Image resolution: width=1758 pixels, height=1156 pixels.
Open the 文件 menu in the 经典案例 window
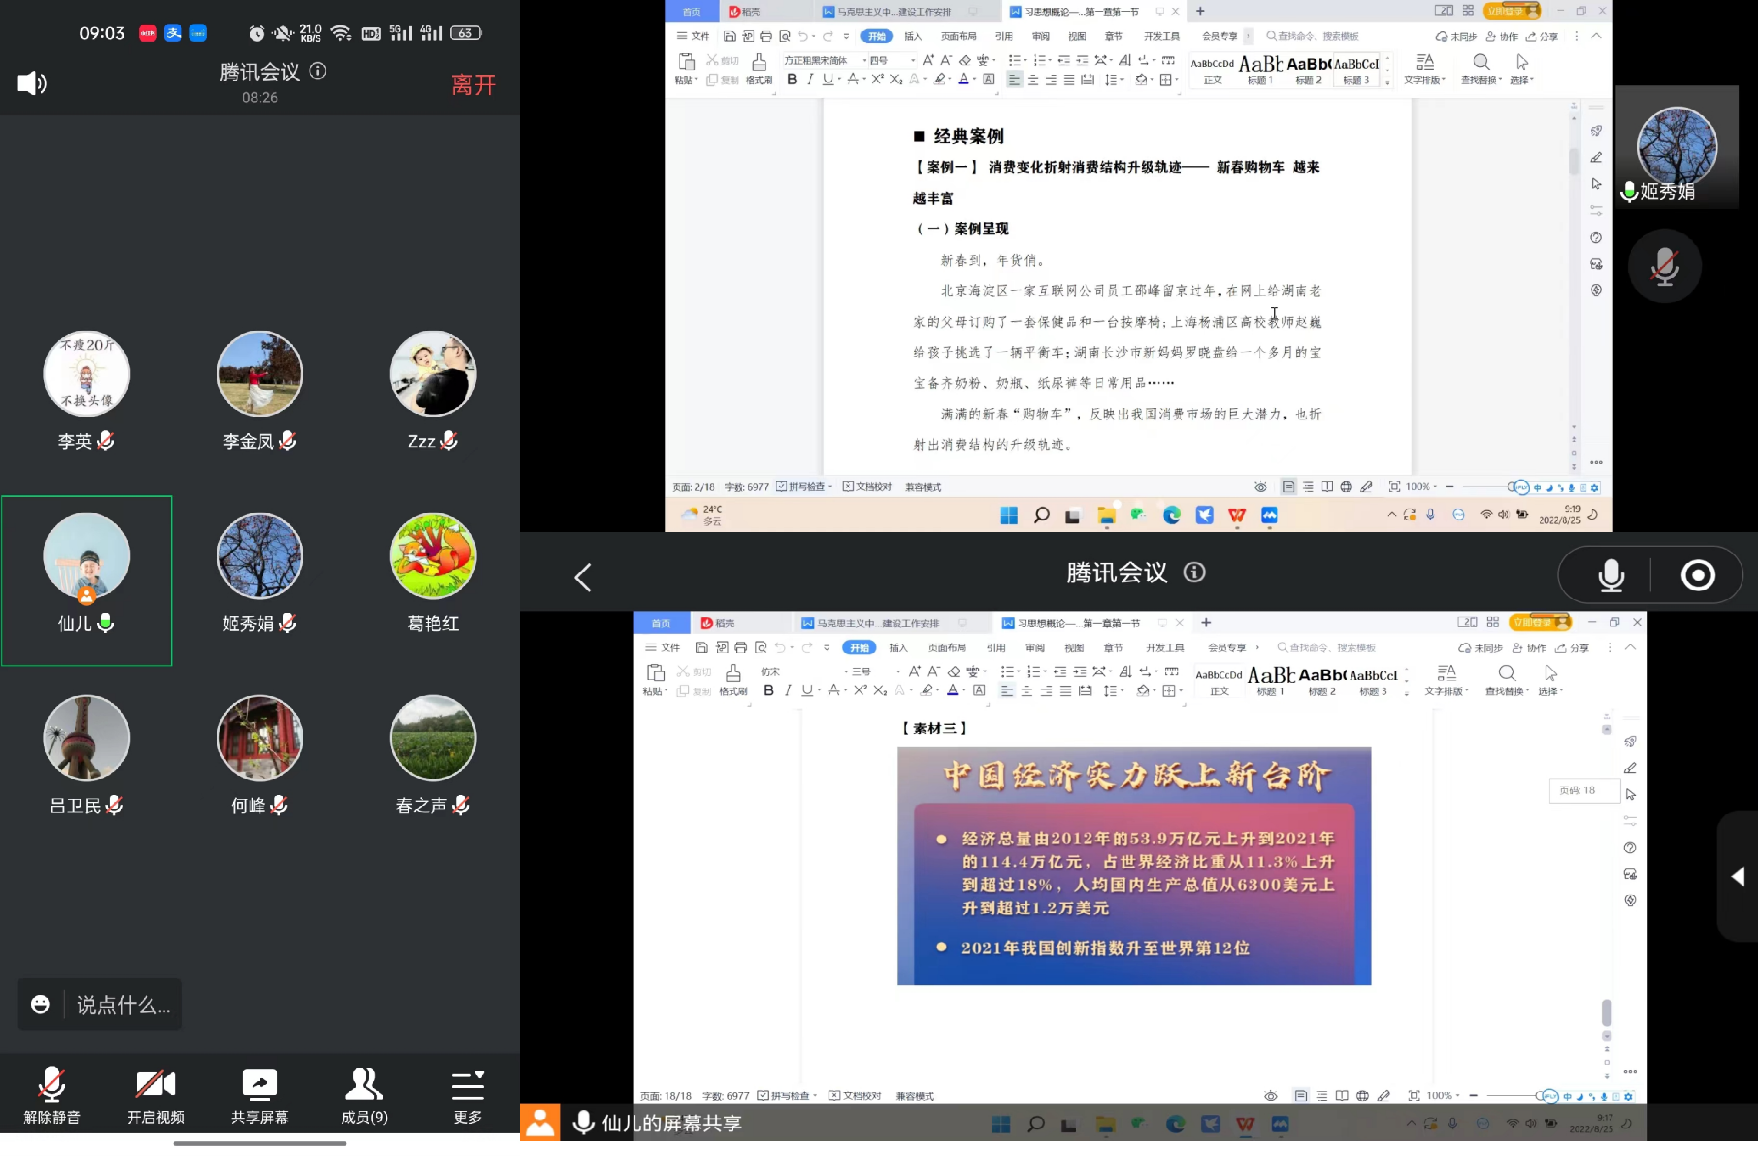[x=693, y=36]
